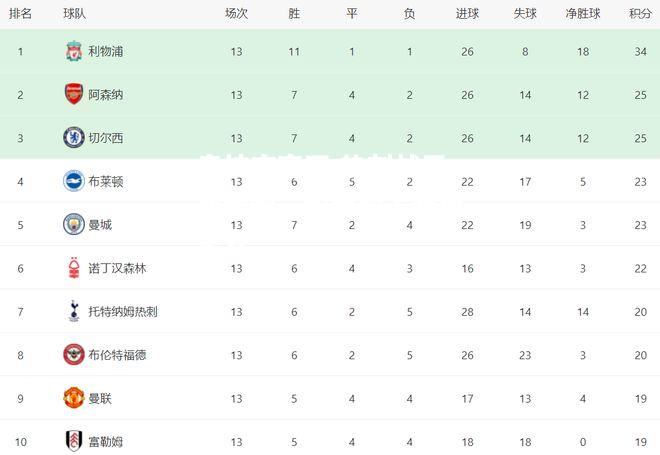This screenshot has height=455, width=660.
Task: Select the 净胜球 column header
Action: tap(583, 14)
